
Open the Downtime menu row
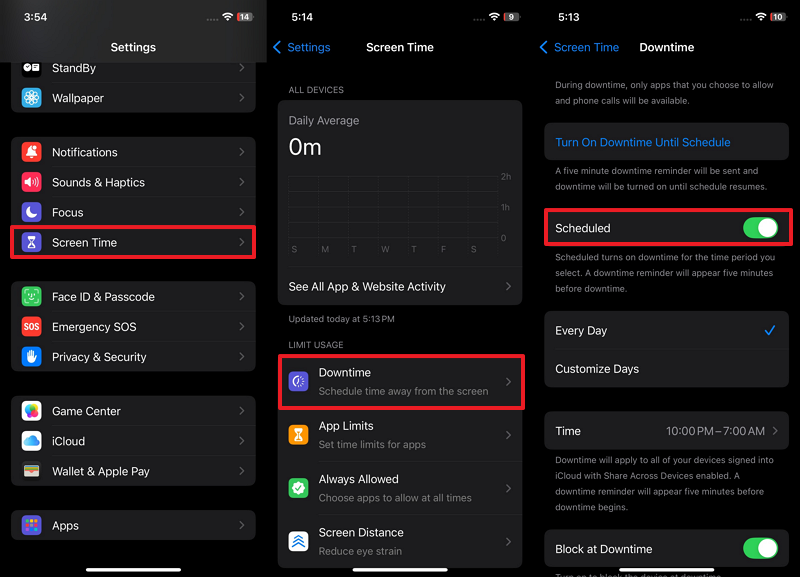401,382
